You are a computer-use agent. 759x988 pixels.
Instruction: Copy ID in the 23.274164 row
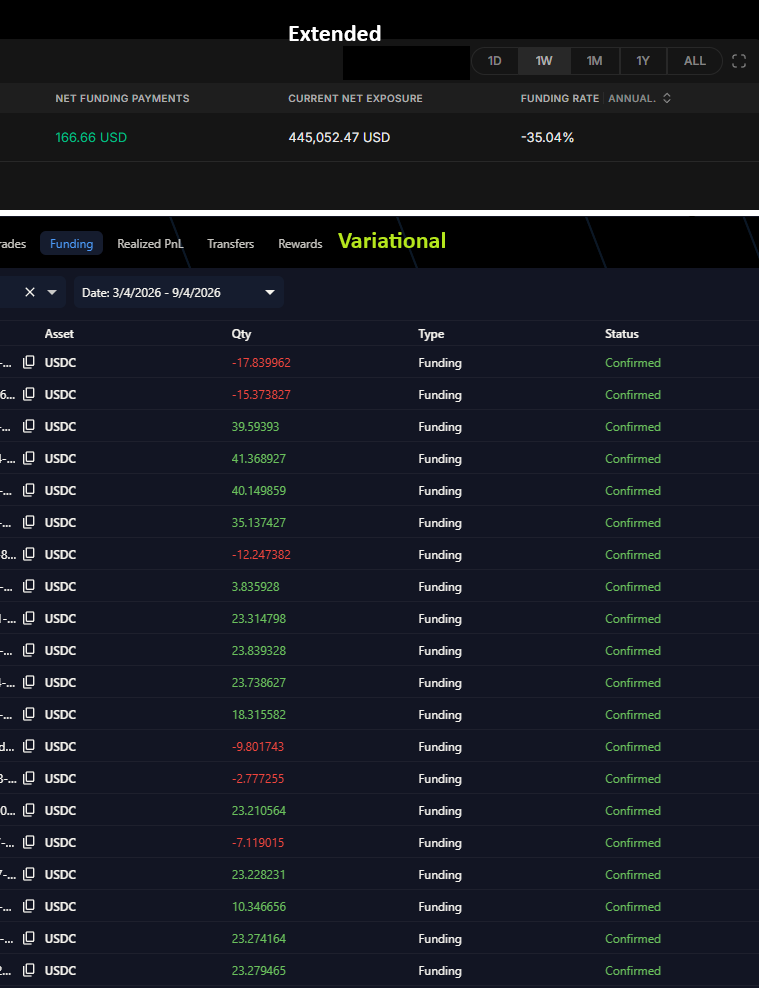tap(28, 938)
